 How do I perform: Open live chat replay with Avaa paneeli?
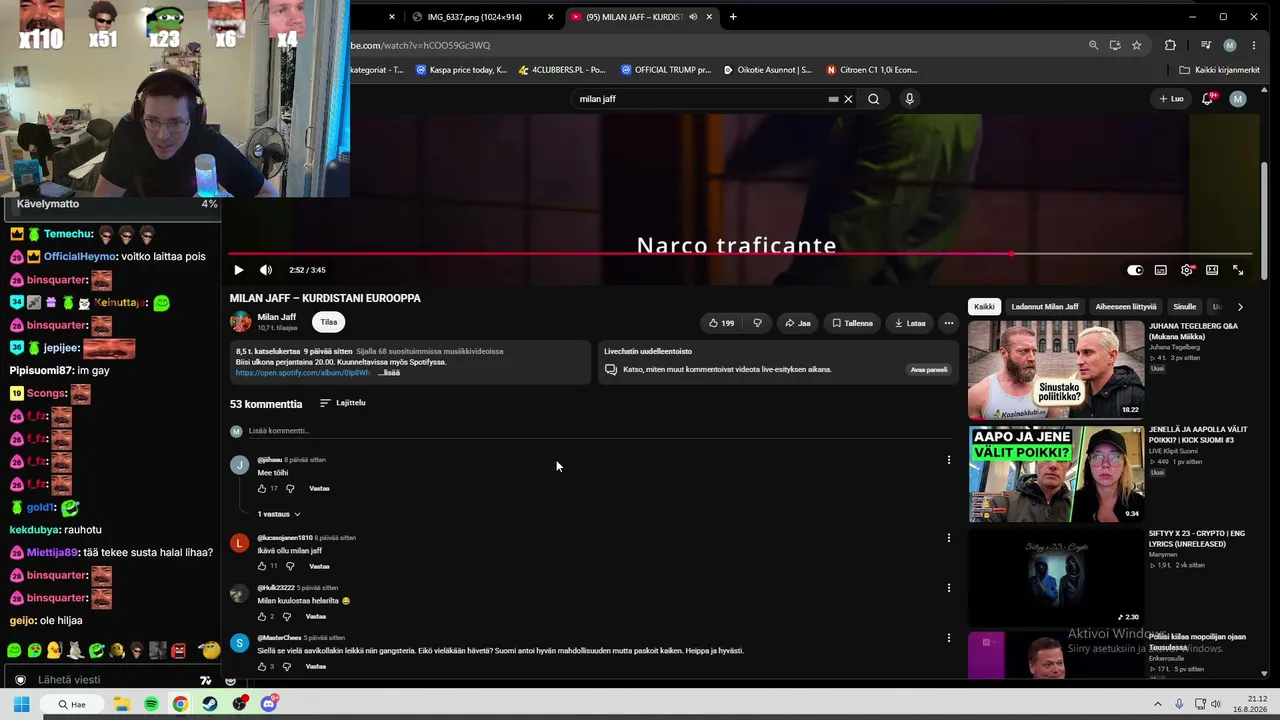point(929,370)
